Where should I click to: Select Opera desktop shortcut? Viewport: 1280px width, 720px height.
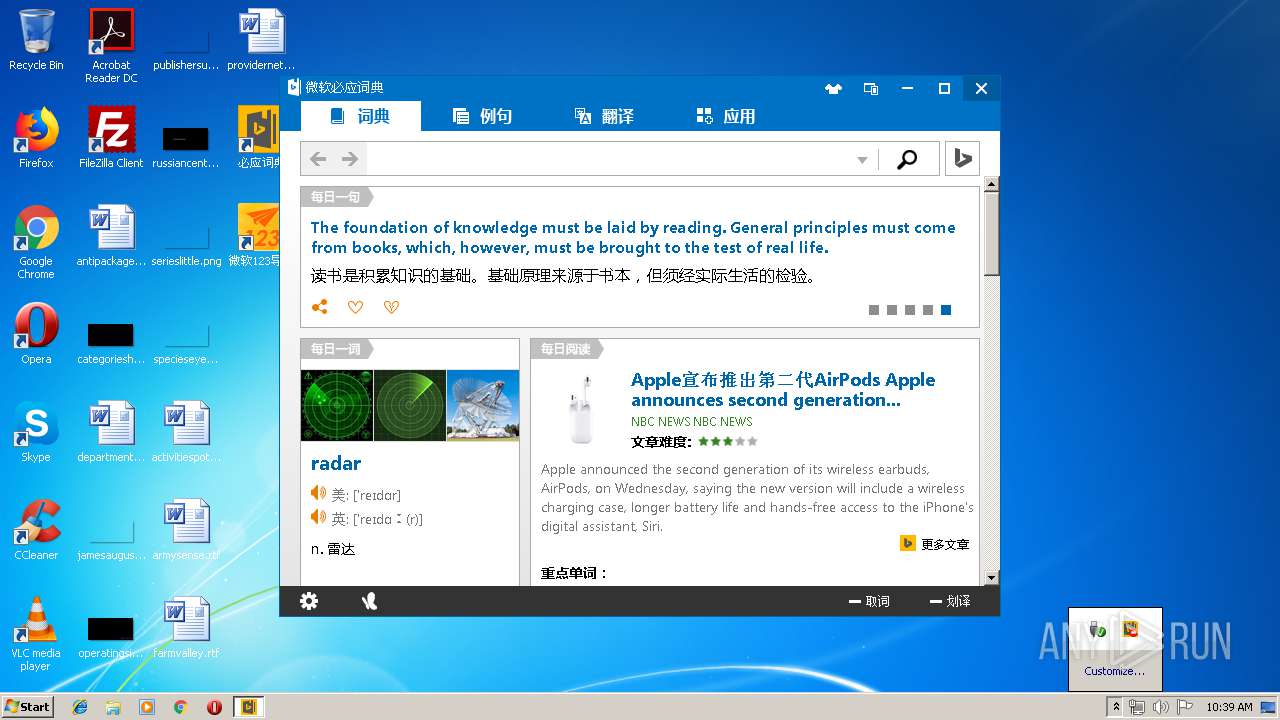click(36, 334)
